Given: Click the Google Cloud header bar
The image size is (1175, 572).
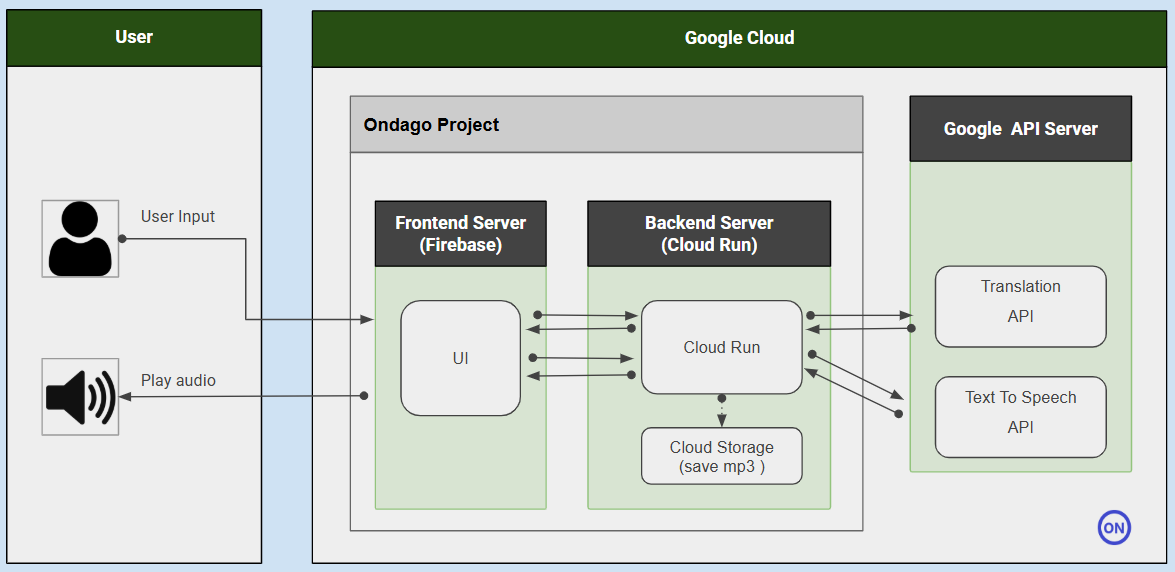Looking at the screenshot, I should 740,39.
